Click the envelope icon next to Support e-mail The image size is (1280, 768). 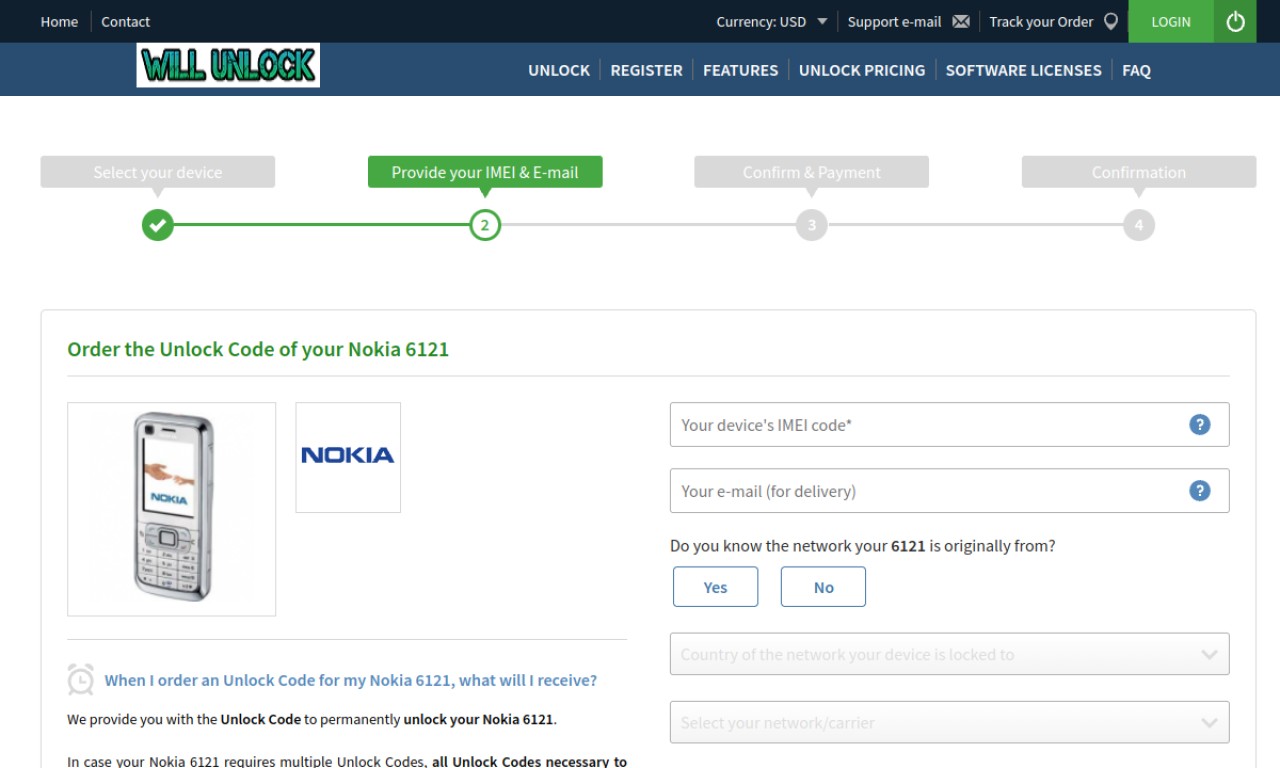(x=961, y=21)
